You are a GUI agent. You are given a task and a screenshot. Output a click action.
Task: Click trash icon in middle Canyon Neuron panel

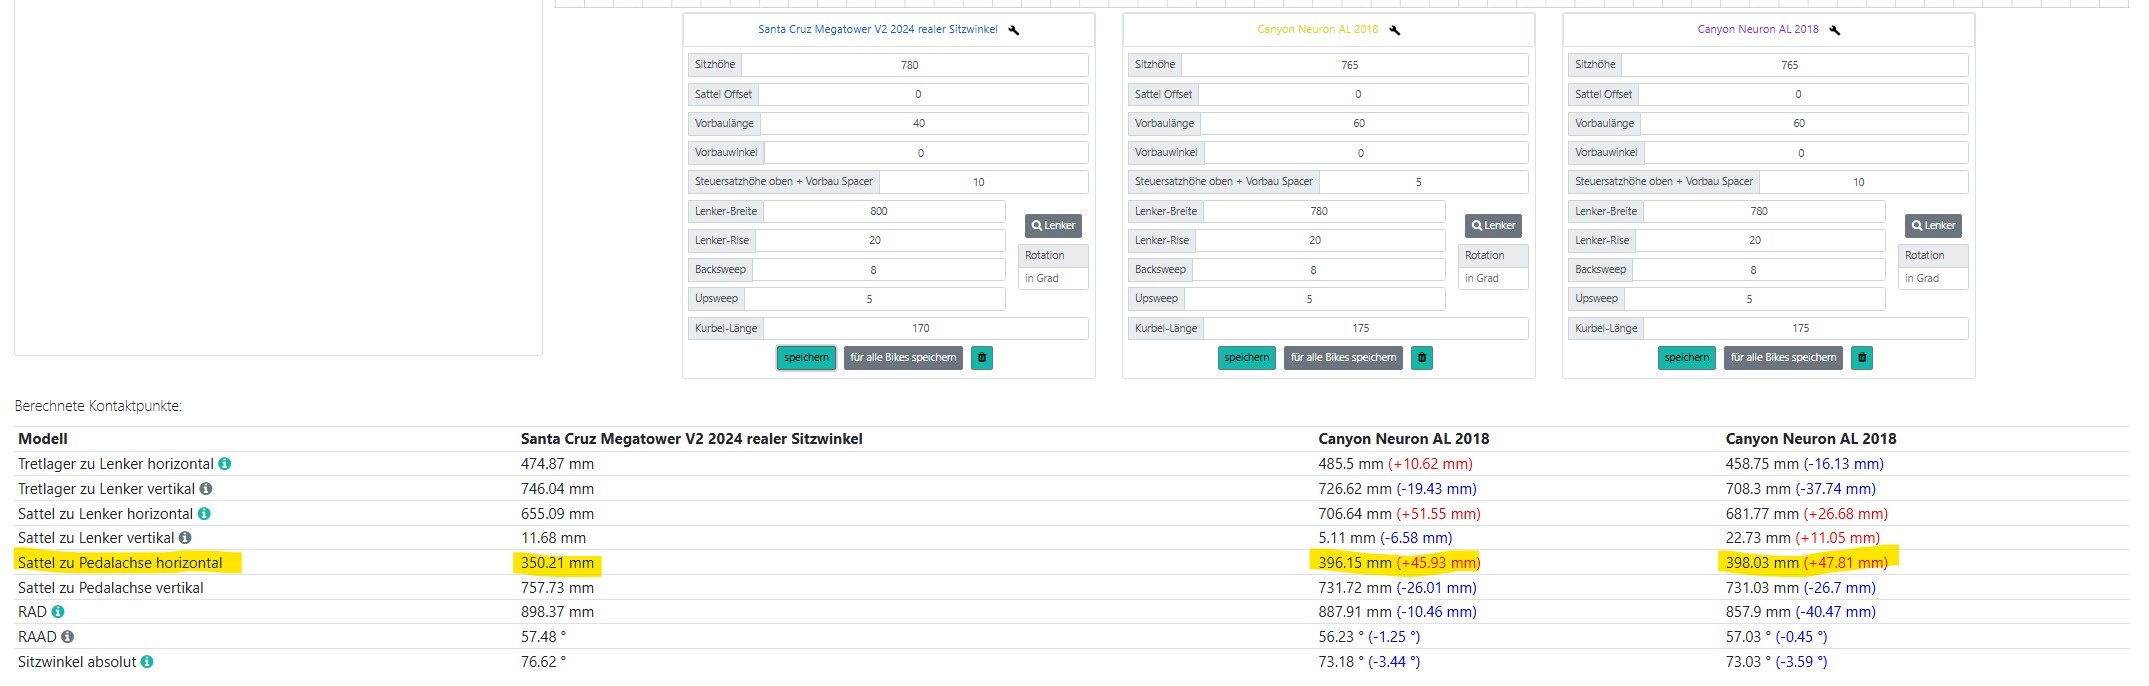click(1422, 358)
